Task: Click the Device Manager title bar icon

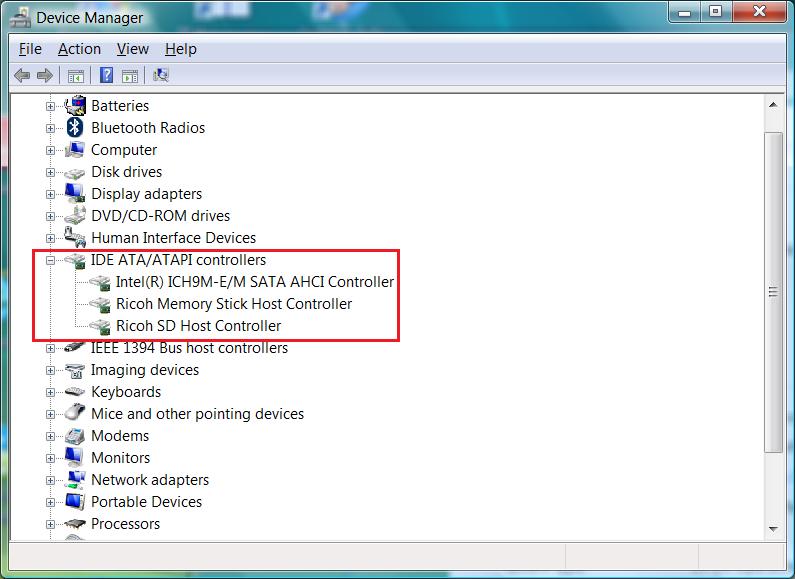Action: click(x=20, y=18)
